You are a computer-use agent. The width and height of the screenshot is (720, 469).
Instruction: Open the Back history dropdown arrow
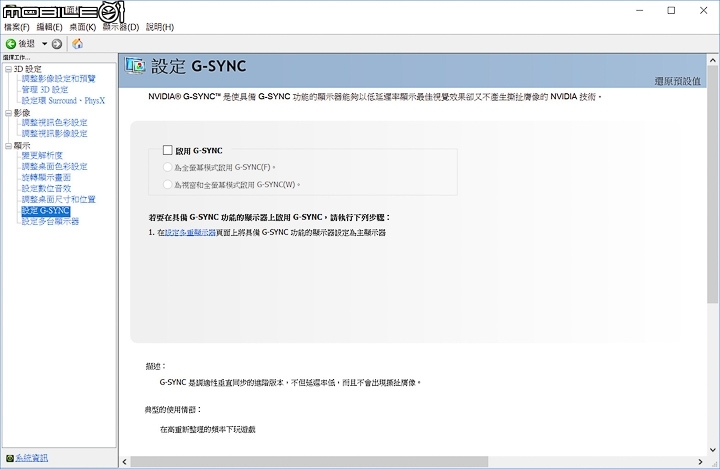(x=45, y=44)
